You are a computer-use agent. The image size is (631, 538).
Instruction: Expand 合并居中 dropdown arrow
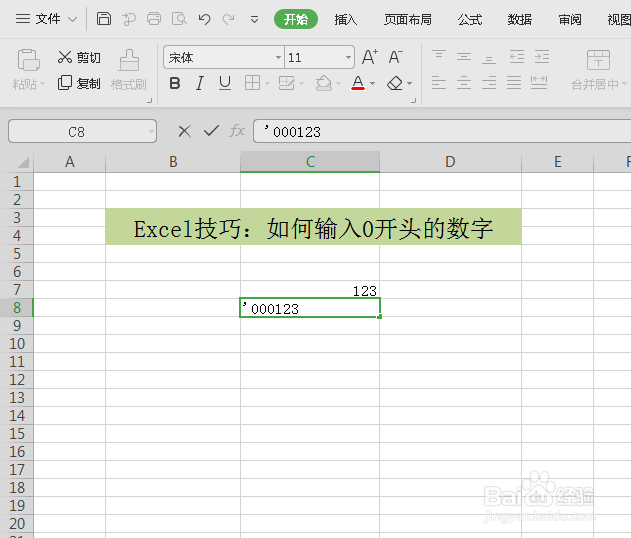(x=624, y=84)
